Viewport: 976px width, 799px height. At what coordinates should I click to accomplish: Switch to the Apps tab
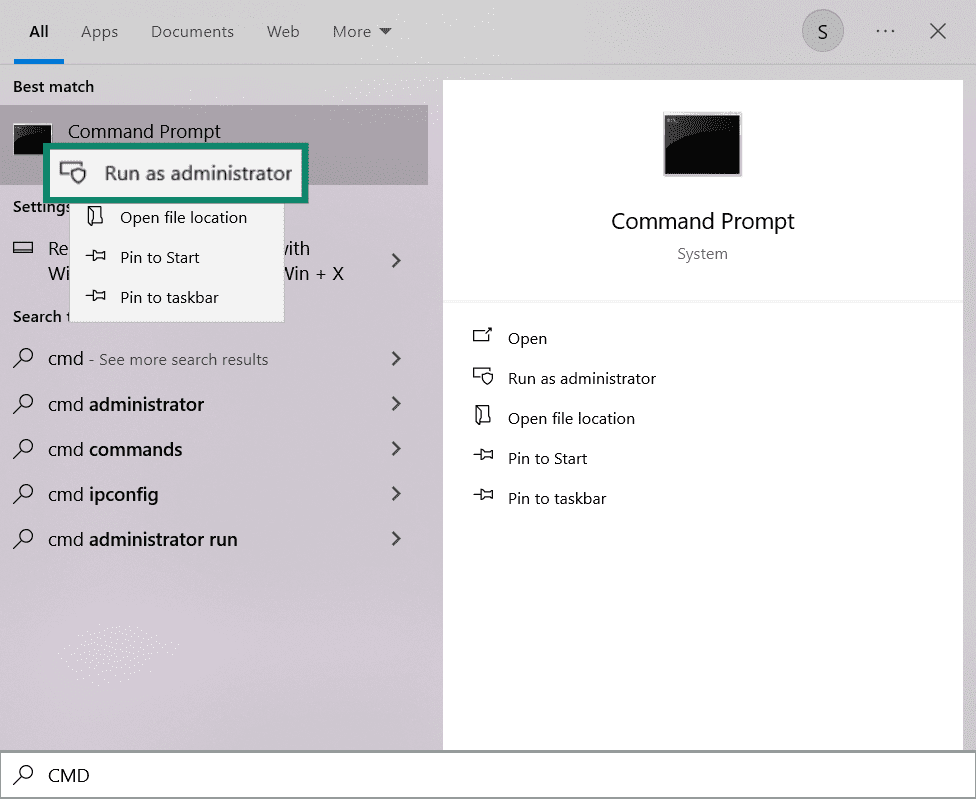pyautogui.click(x=99, y=31)
